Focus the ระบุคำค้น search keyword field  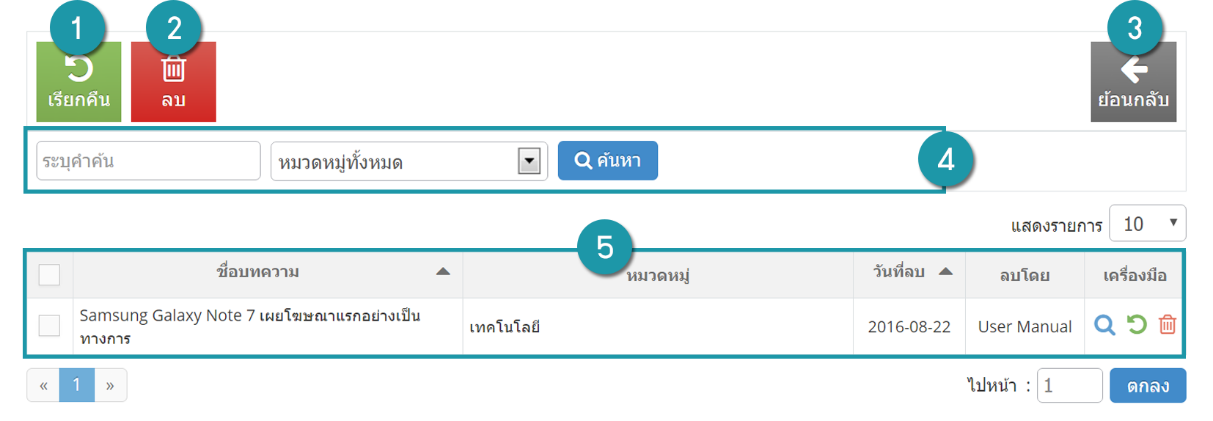coord(149,161)
